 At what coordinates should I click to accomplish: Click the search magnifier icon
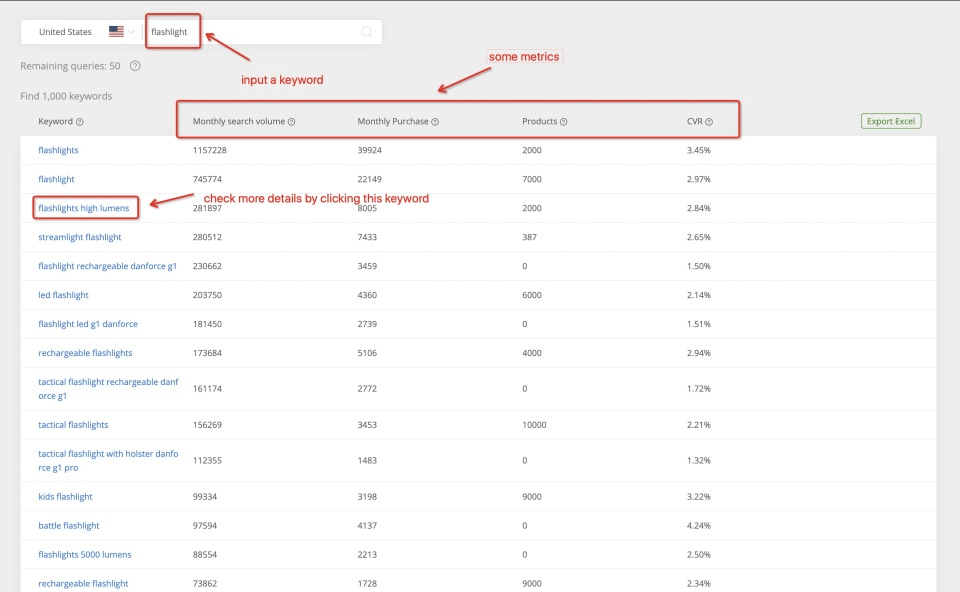click(366, 32)
